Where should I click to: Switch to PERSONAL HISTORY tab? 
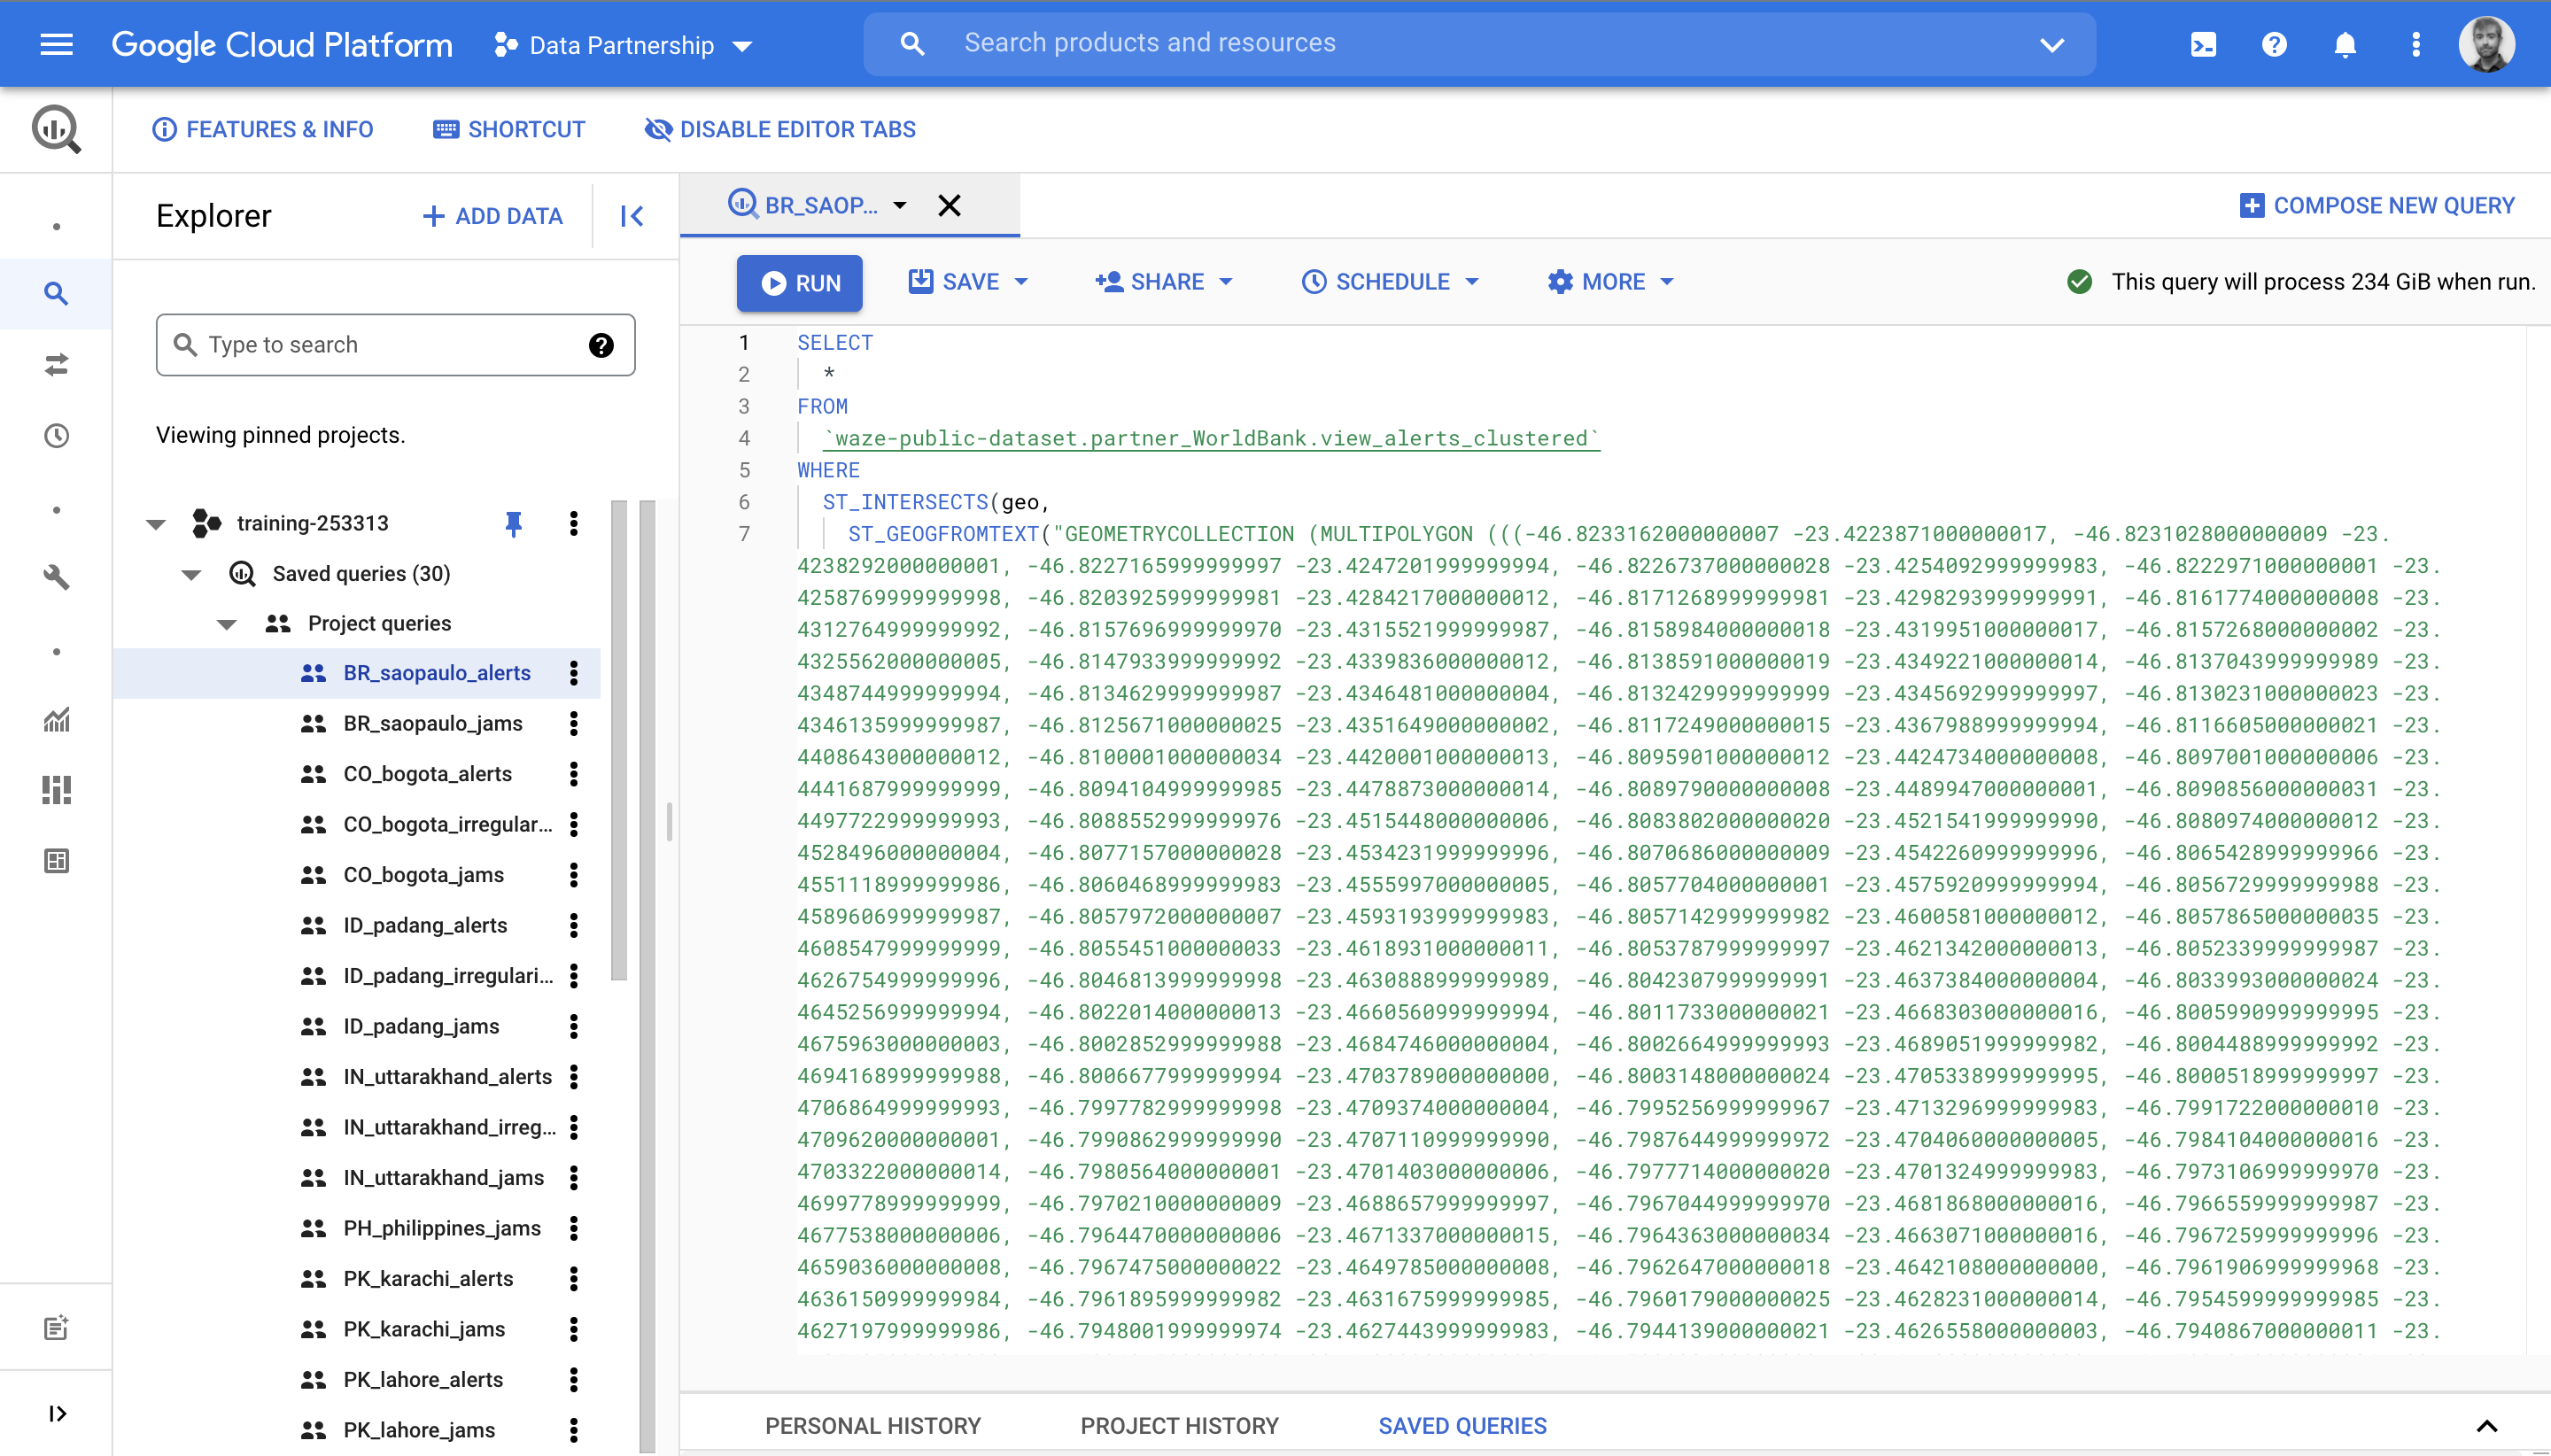tap(873, 1426)
